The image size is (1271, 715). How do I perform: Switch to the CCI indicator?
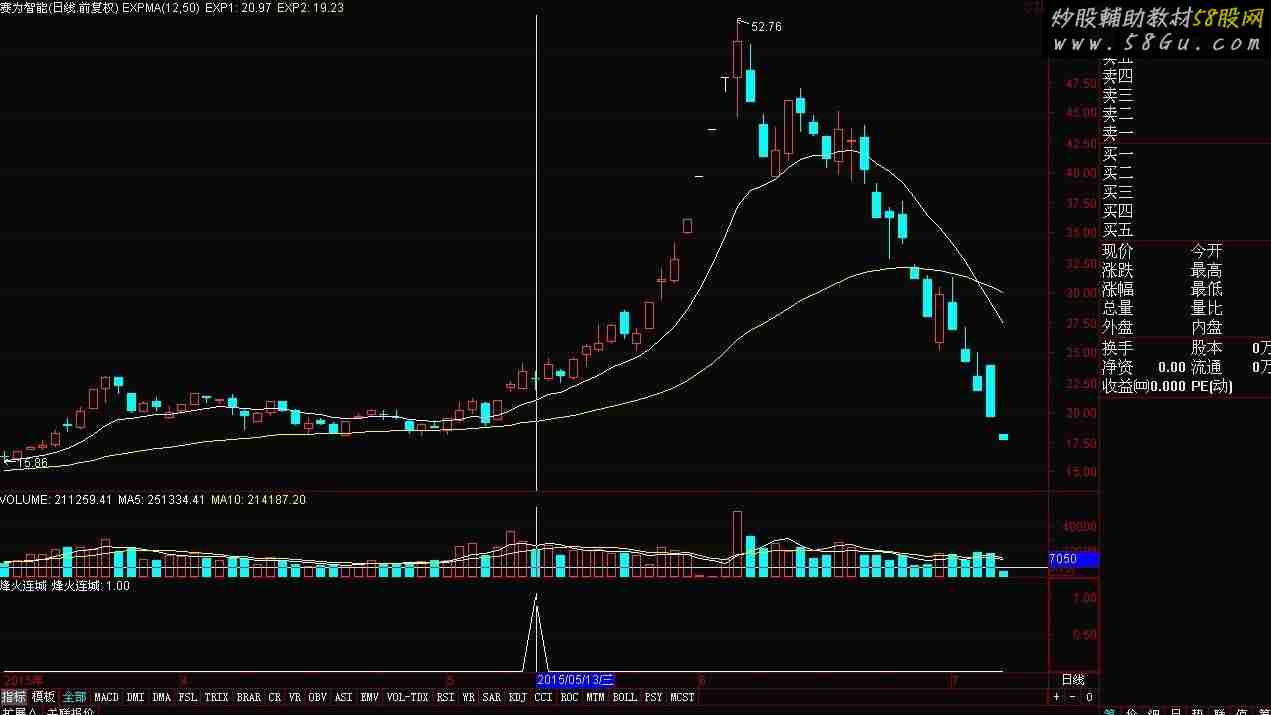click(x=543, y=697)
